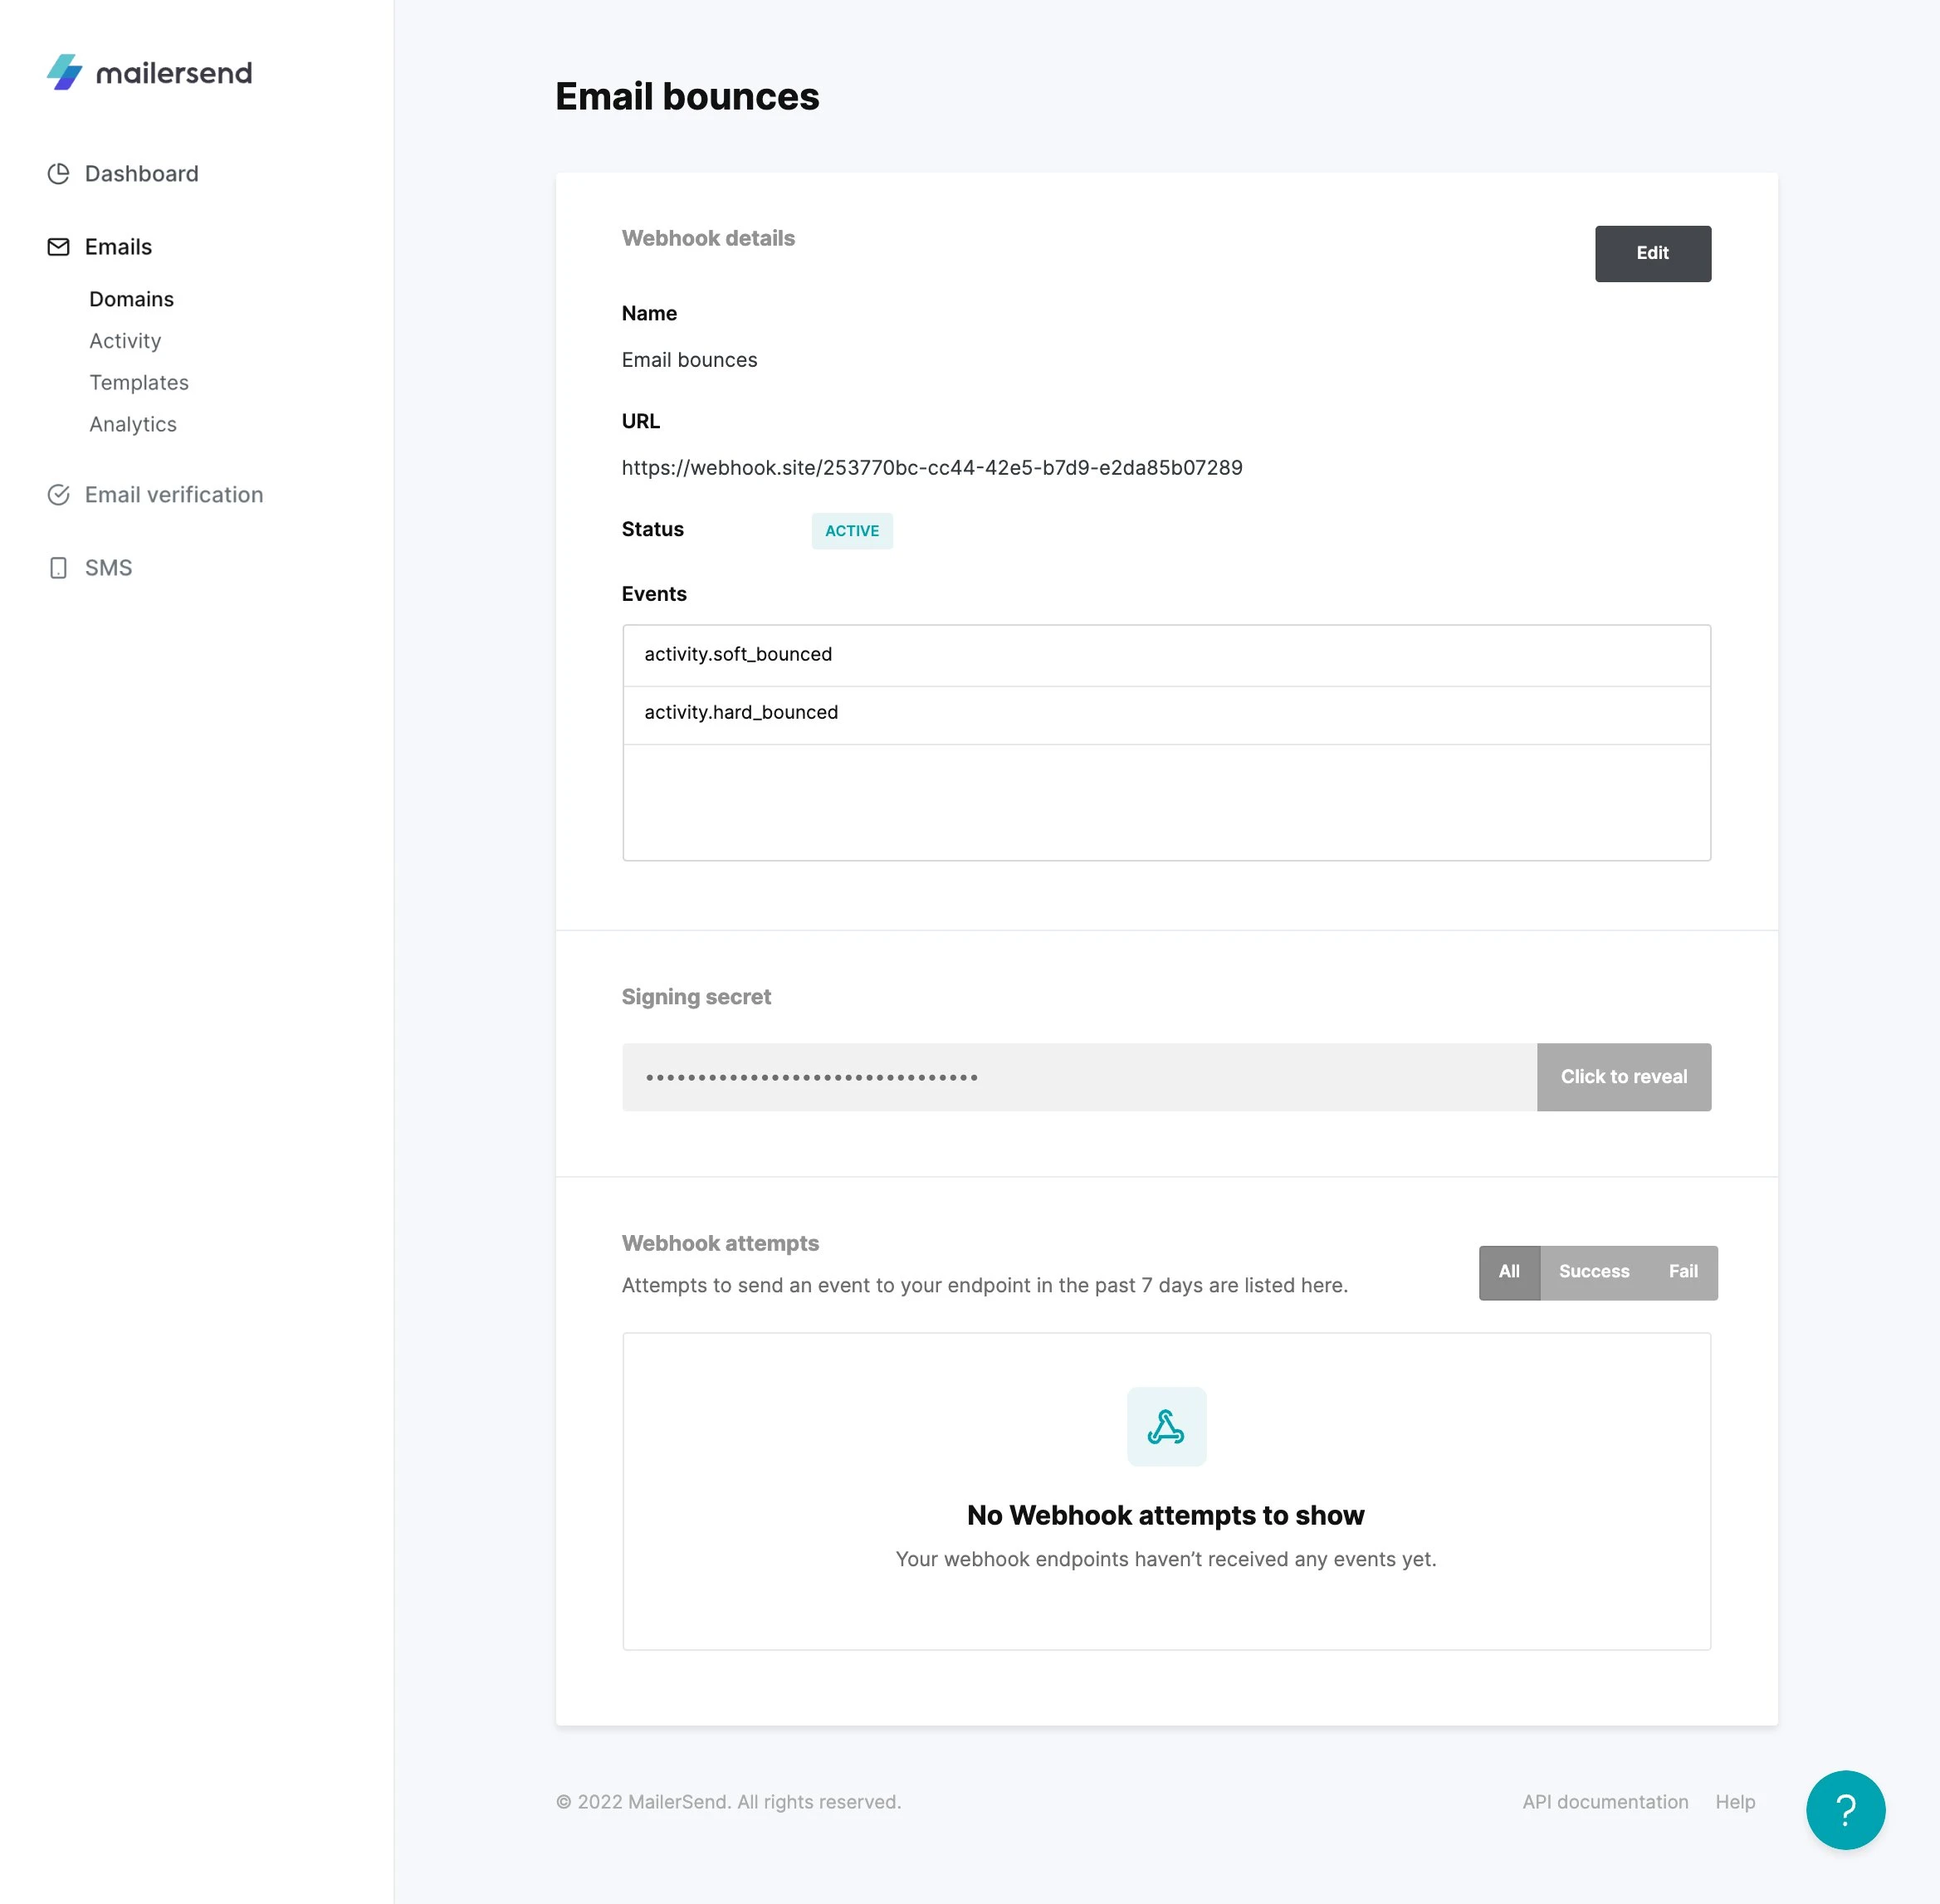Open the Templates section
This screenshot has width=1940, height=1904.
(139, 383)
